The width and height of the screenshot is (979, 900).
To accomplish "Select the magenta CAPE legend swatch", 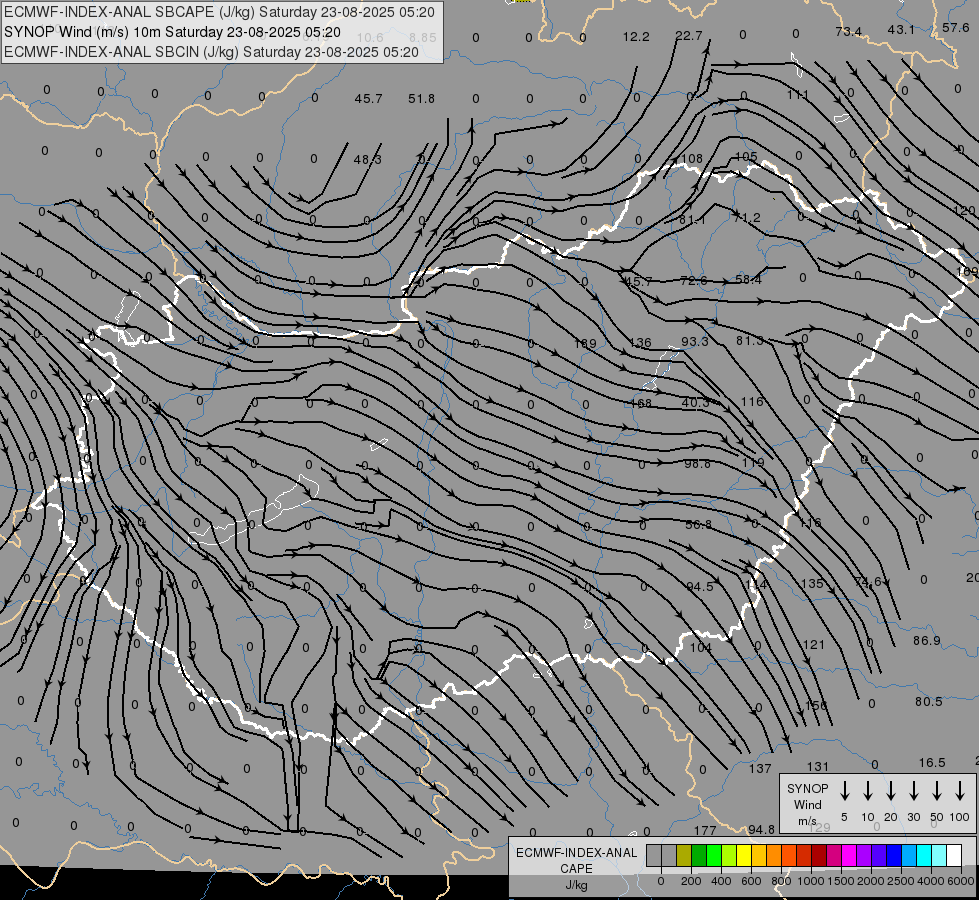I will (x=849, y=856).
